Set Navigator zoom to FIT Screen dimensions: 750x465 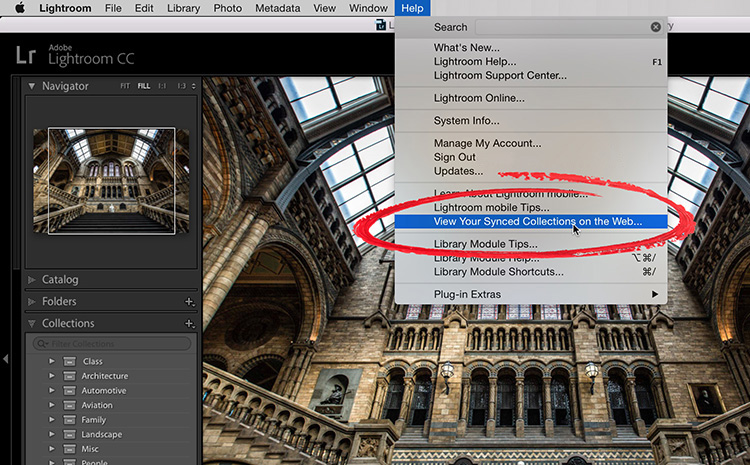point(125,86)
